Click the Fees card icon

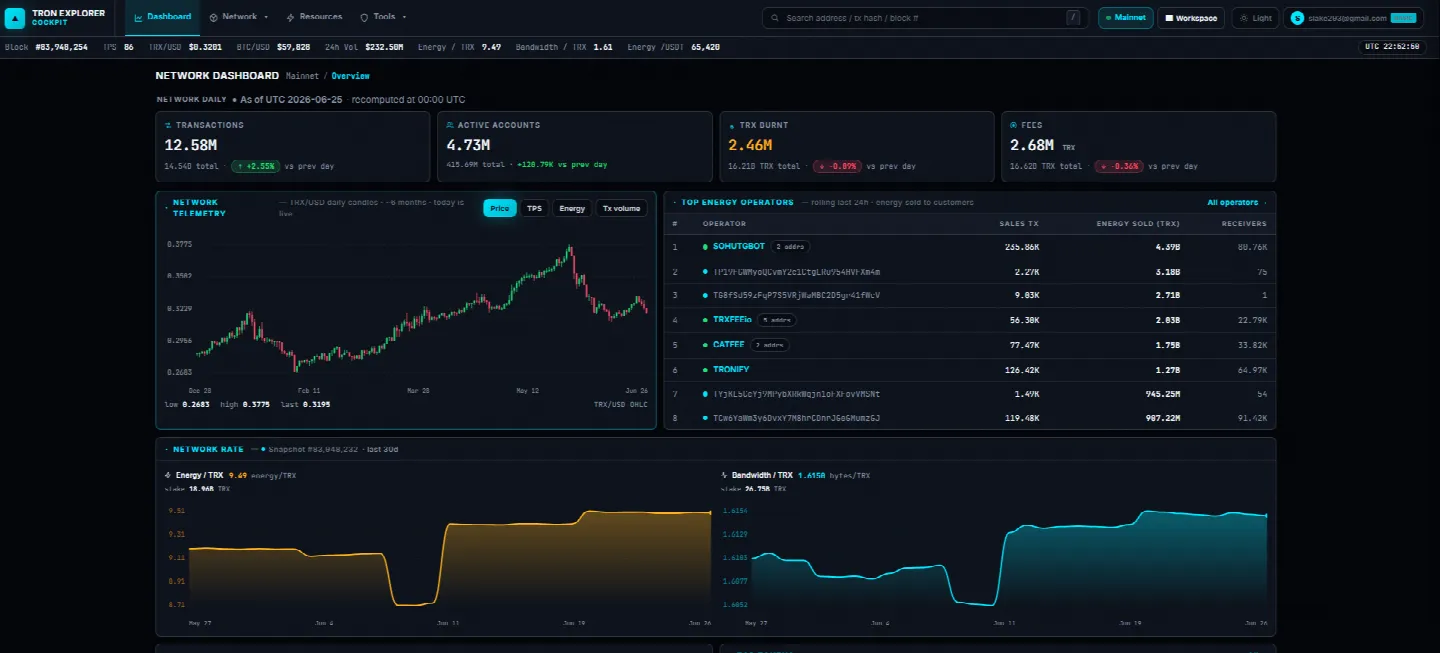coord(1014,125)
